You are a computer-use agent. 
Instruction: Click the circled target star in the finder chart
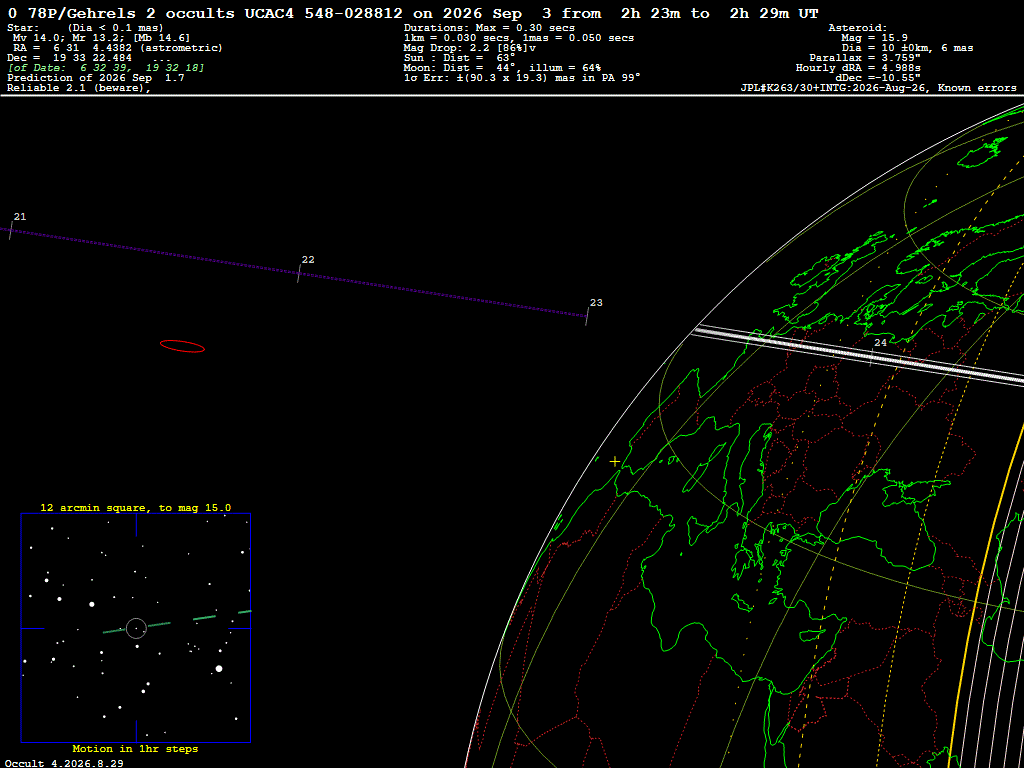(136, 628)
